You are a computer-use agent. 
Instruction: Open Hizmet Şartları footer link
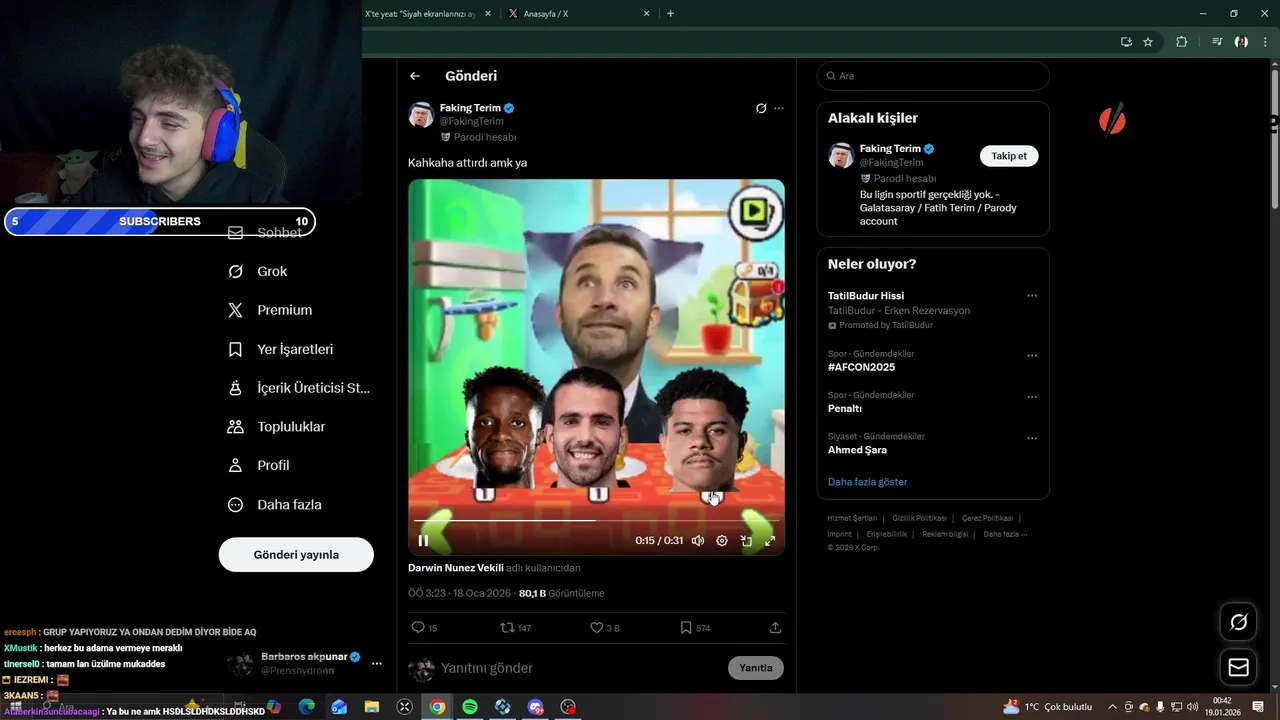point(852,518)
